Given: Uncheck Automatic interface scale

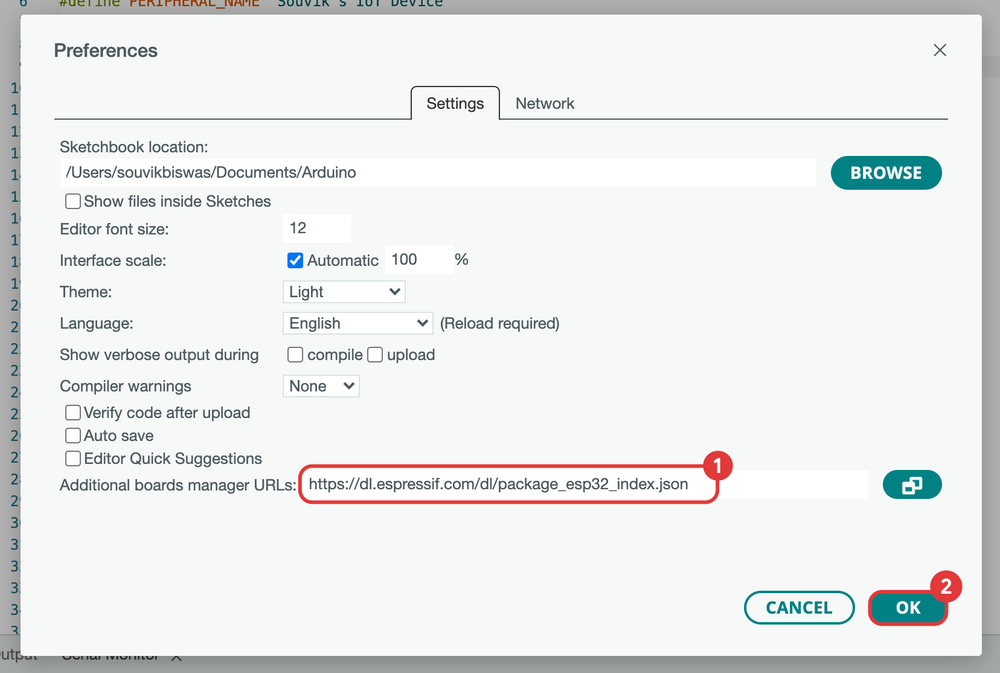Looking at the screenshot, I should [x=294, y=259].
